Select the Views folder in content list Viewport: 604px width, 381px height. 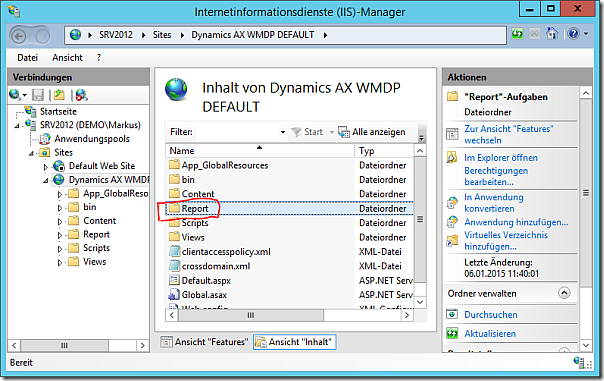[x=193, y=237]
